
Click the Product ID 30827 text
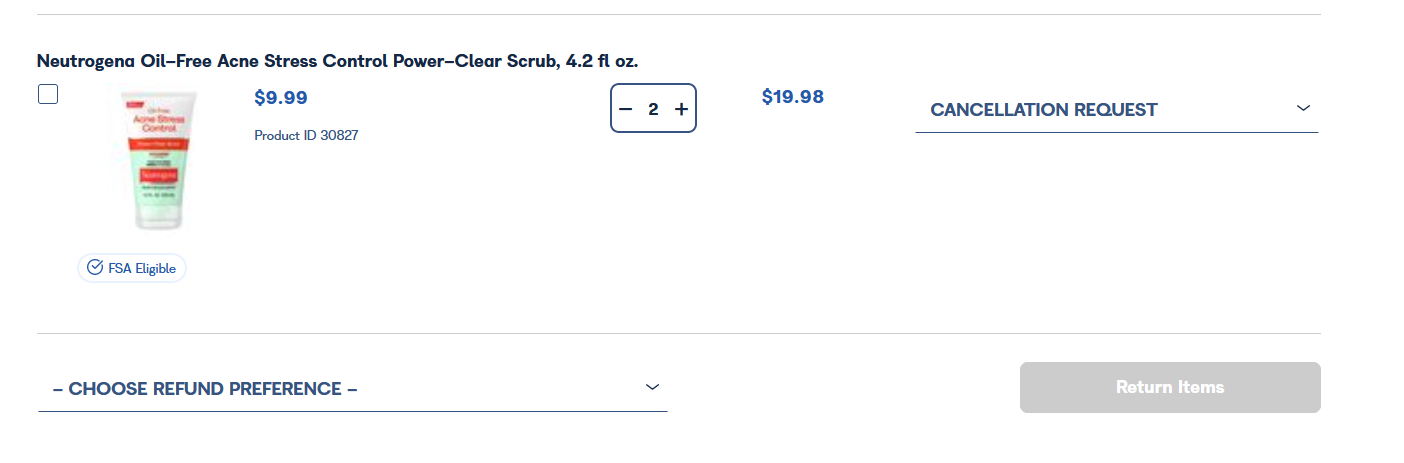point(306,135)
